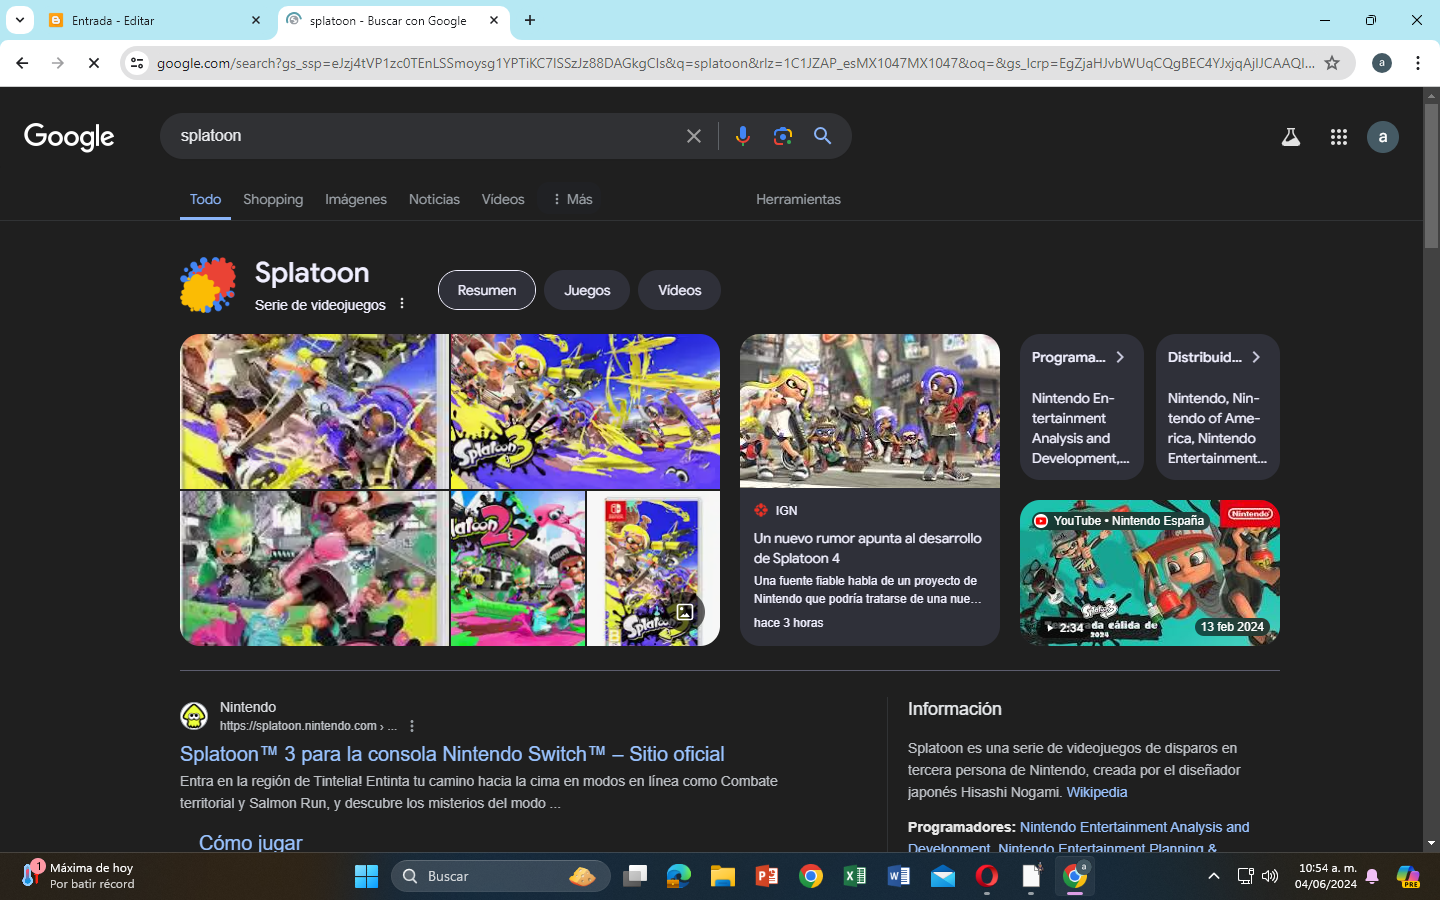Open a new browser tab
Image resolution: width=1440 pixels, height=900 pixels.
point(530,20)
